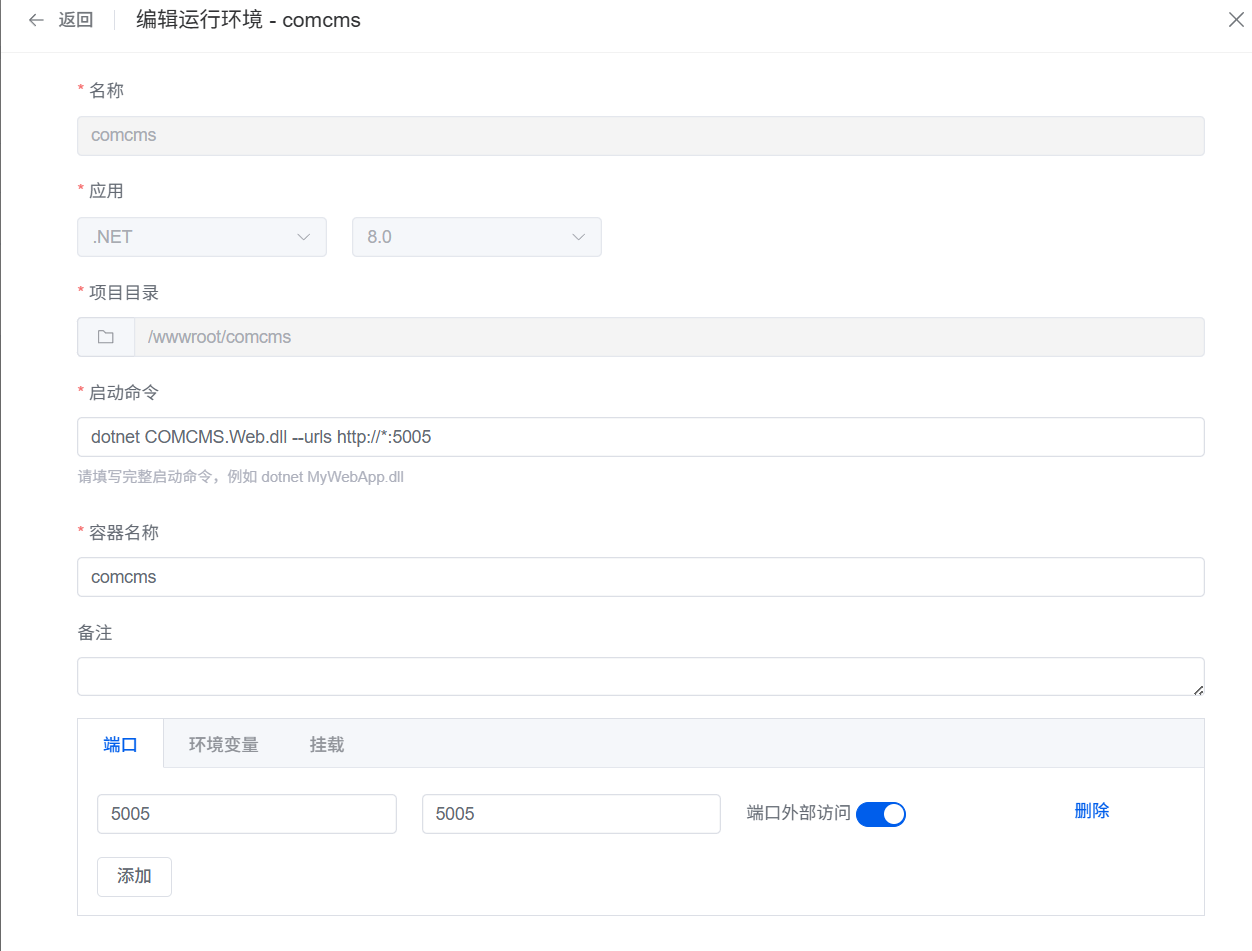Image resolution: width=1252 pixels, height=951 pixels.
Task: Click 删除 to remove port mapping
Action: [x=1092, y=811]
